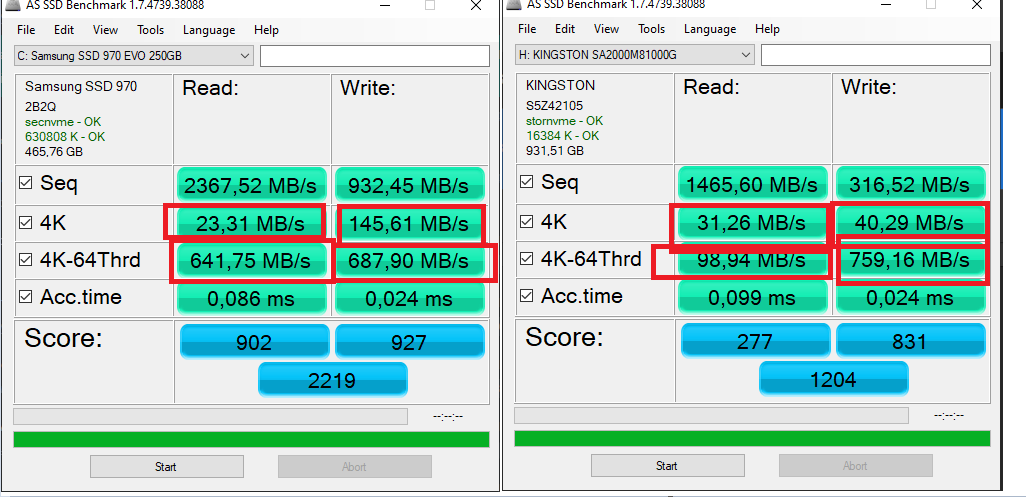Uncheck 4K test in Samsung window

tap(26, 222)
